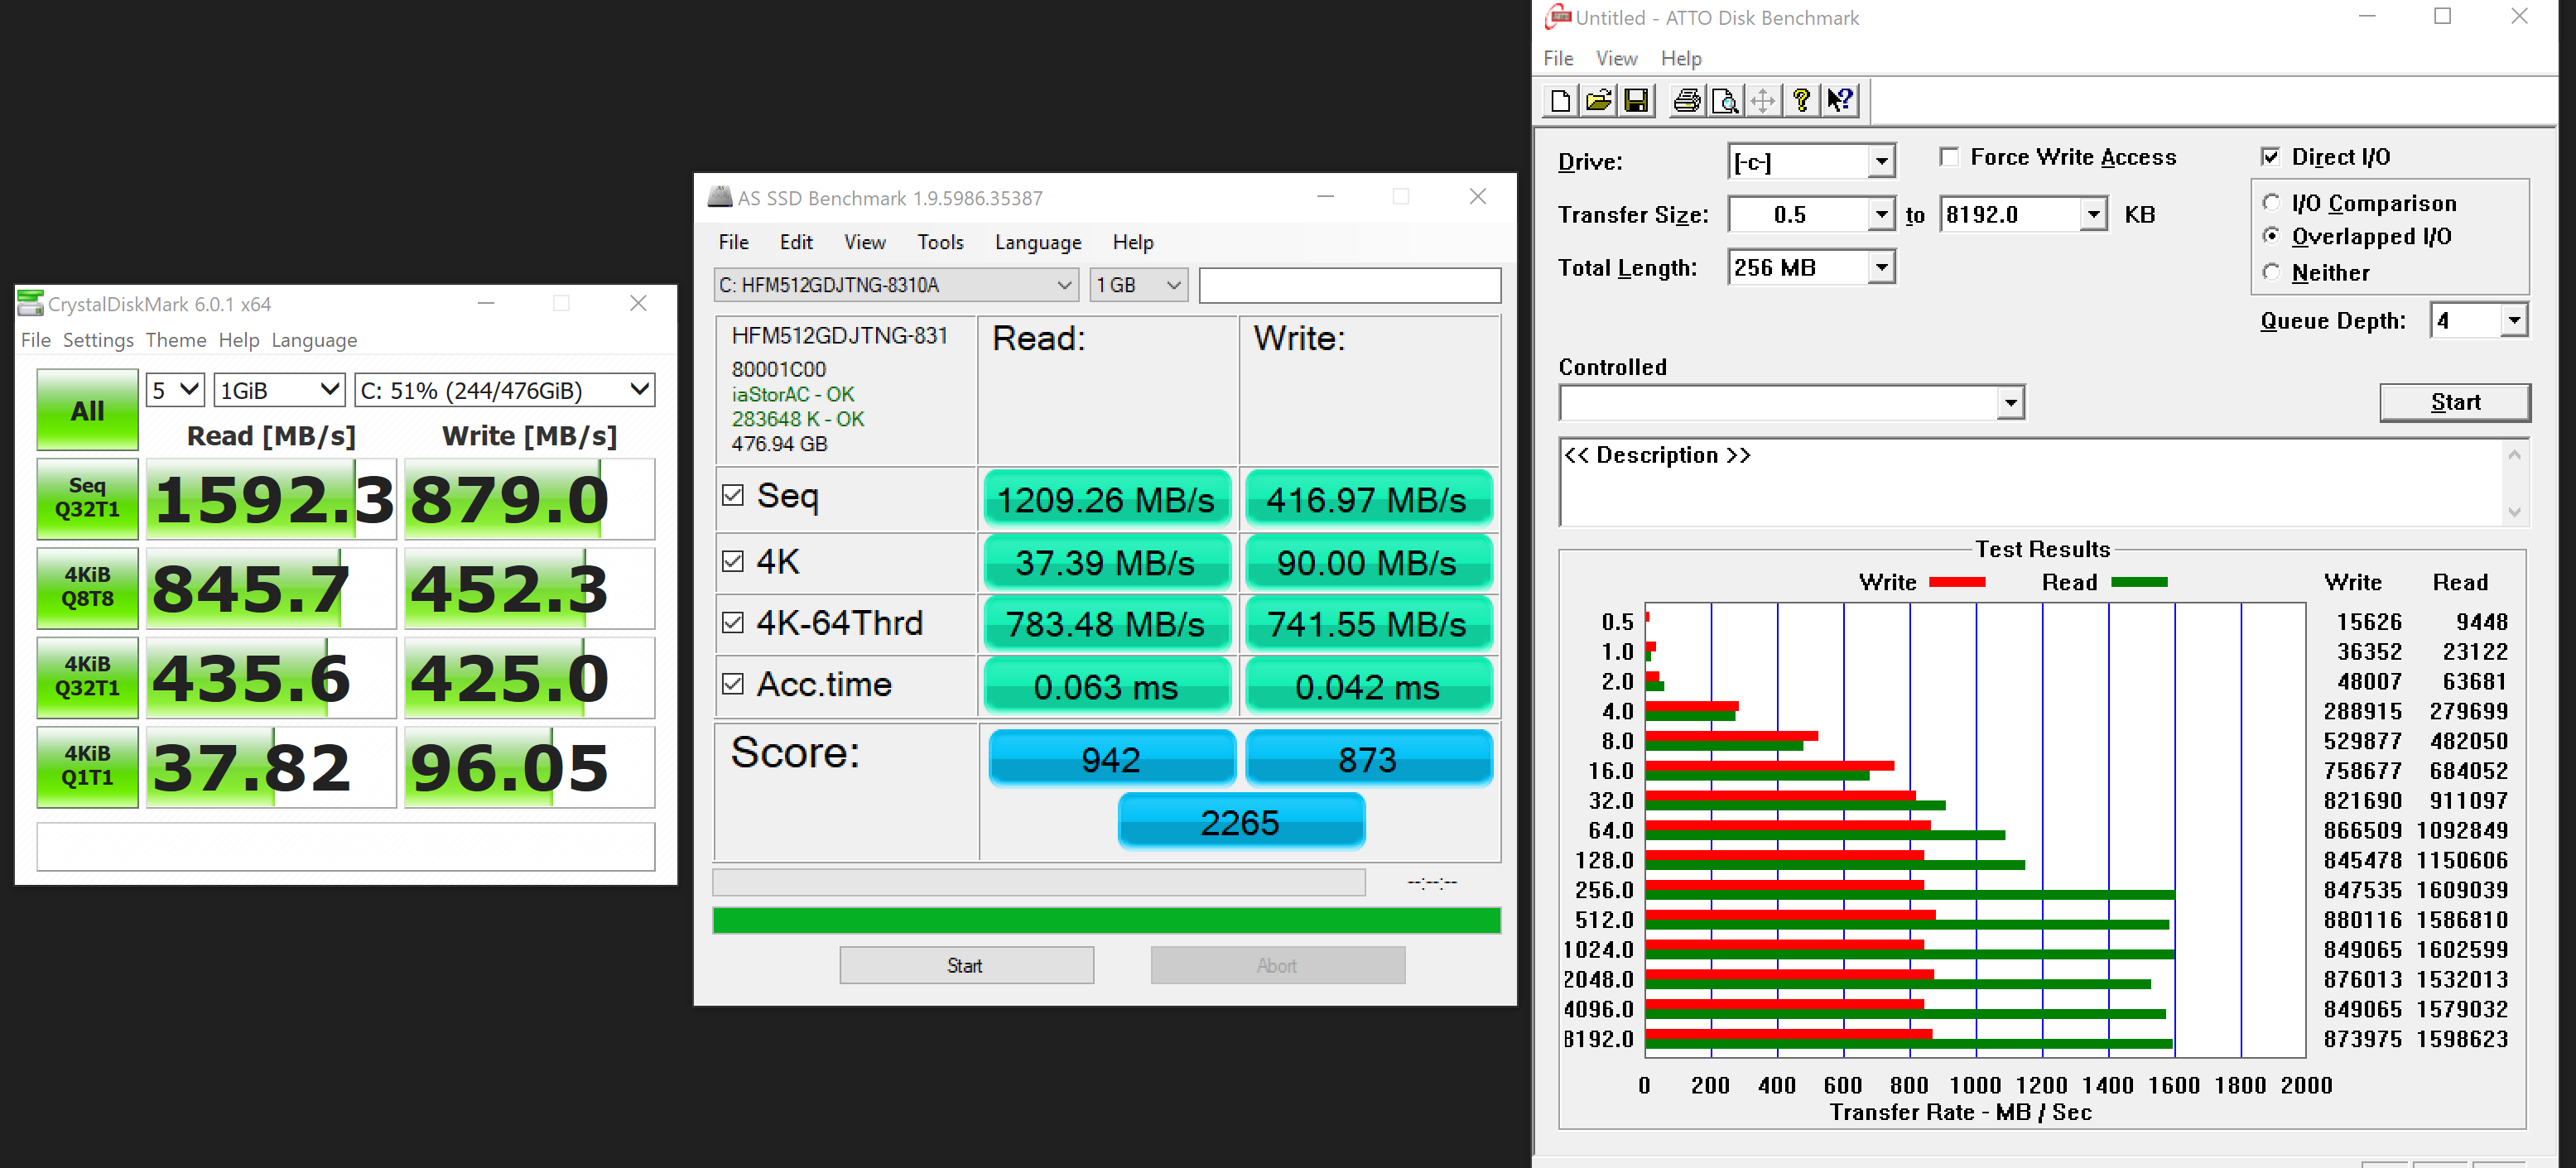Open CrystalDiskMark Settings menu

(x=98, y=340)
